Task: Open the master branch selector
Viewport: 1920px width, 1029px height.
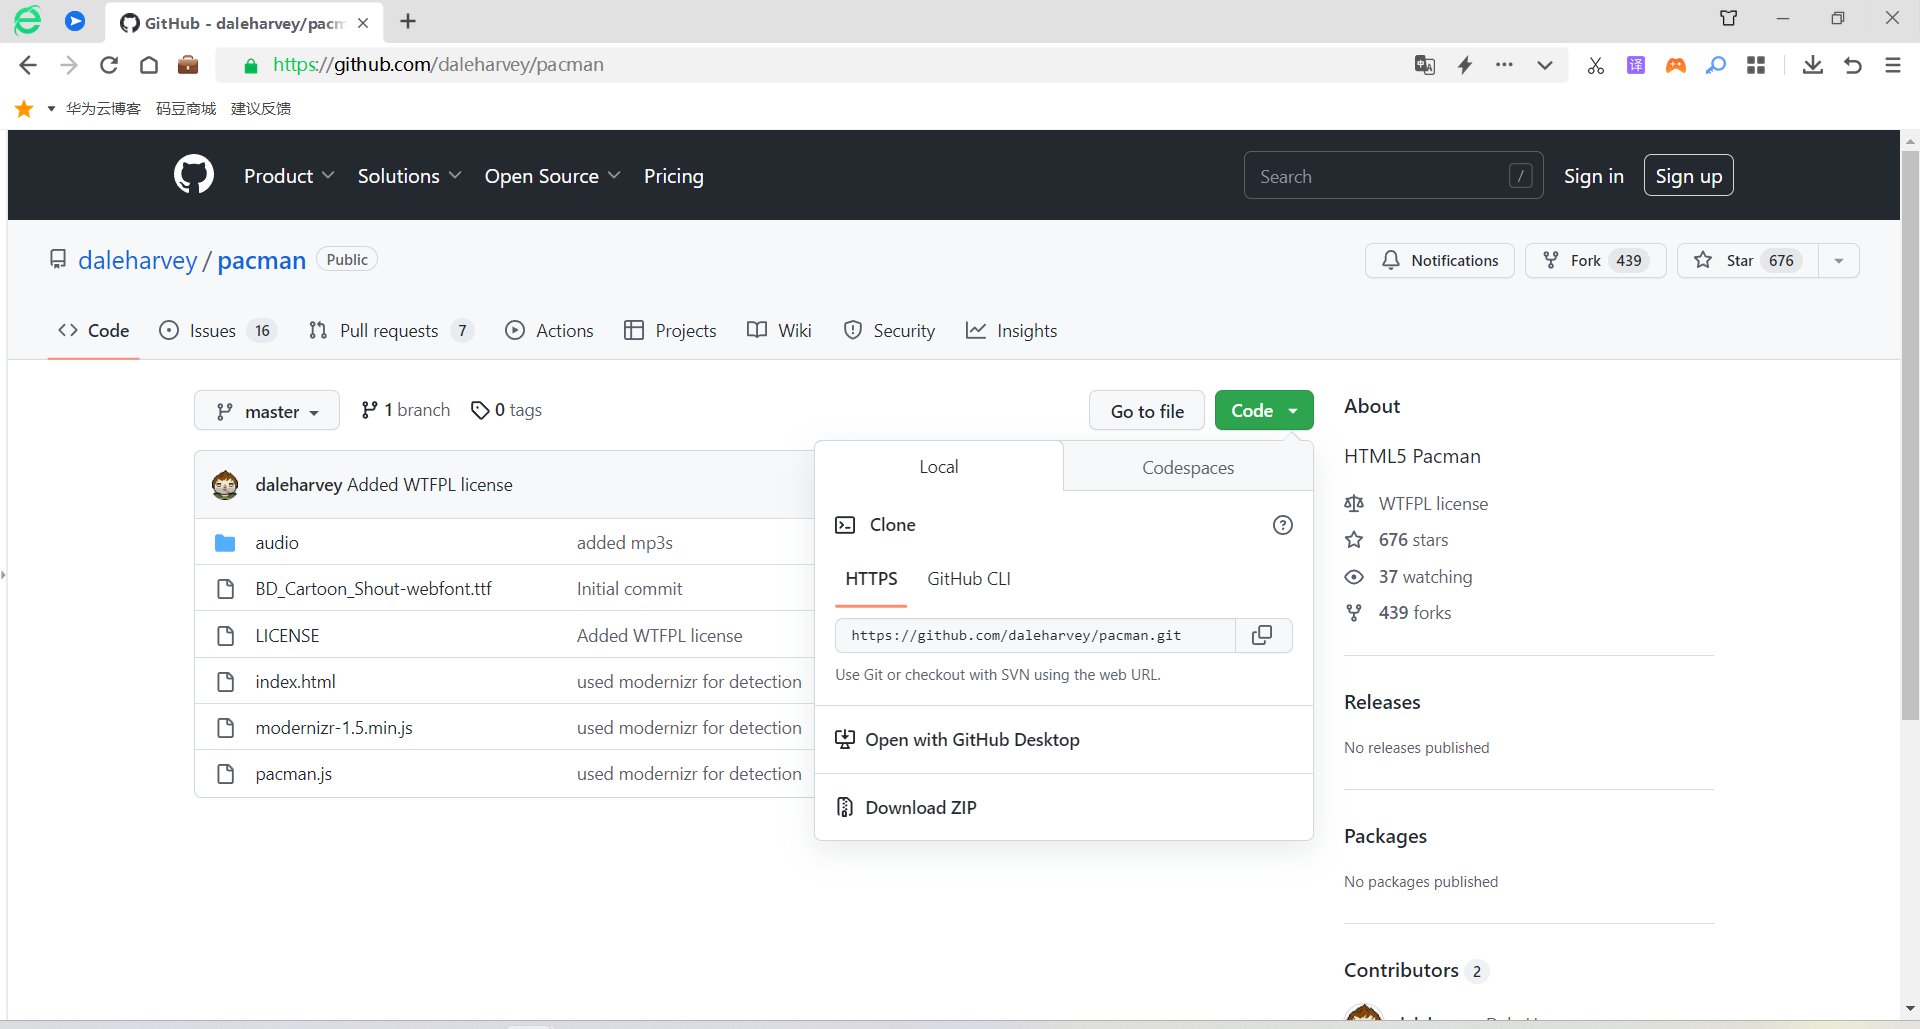Action: coord(267,411)
